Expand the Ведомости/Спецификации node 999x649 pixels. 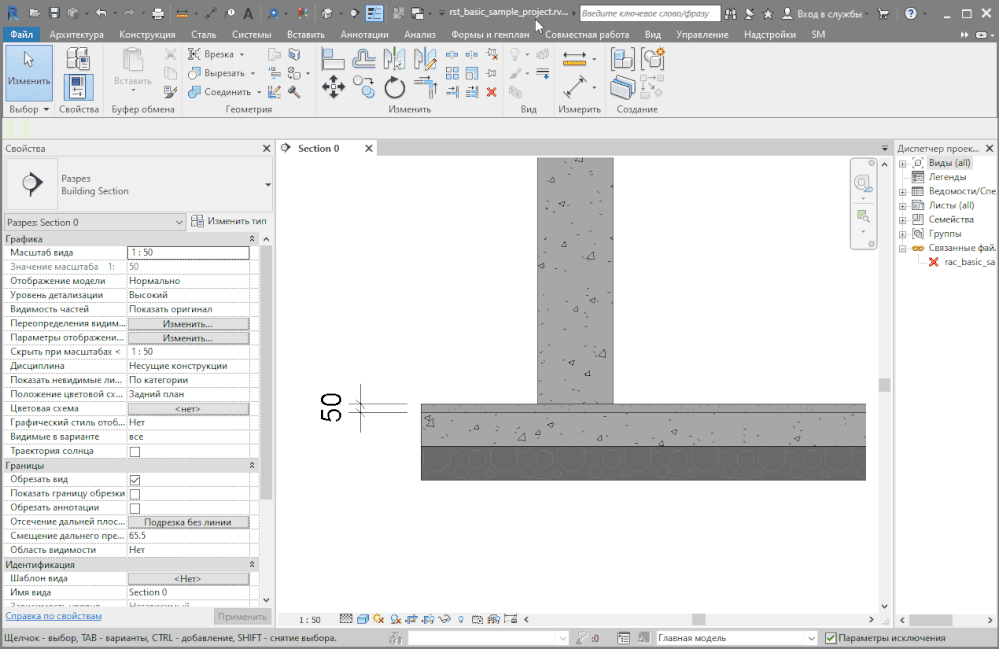coord(903,192)
